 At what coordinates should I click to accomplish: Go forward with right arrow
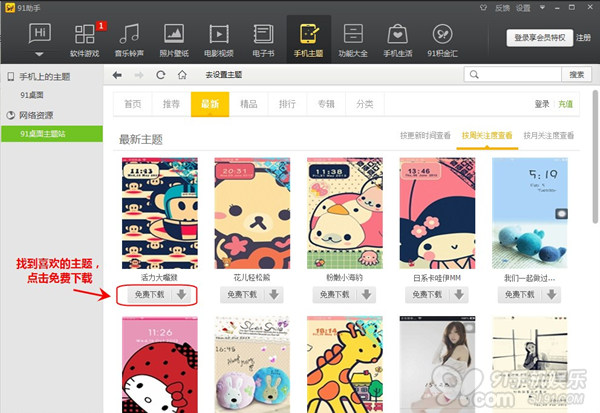[139, 75]
